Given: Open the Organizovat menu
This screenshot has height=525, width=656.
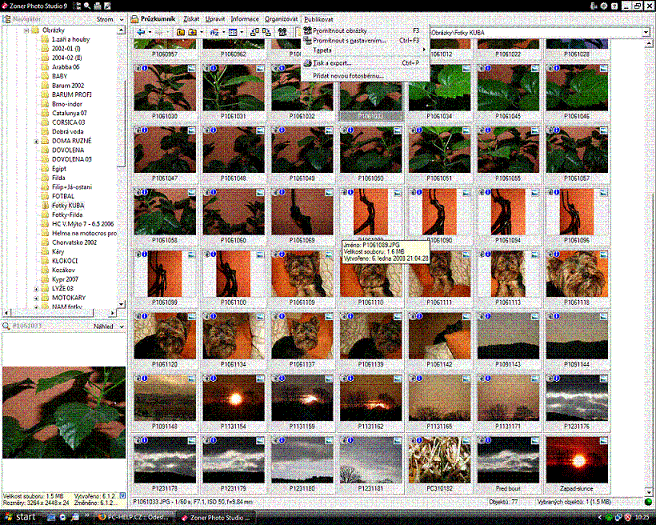Looking at the screenshot, I should click(279, 19).
